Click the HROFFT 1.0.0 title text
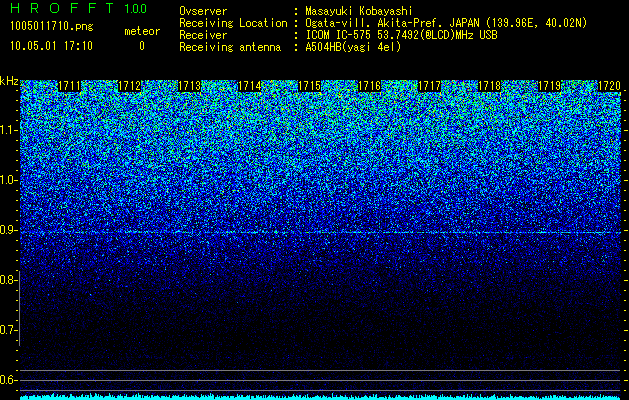This screenshot has height=400, width=629. (79, 8)
